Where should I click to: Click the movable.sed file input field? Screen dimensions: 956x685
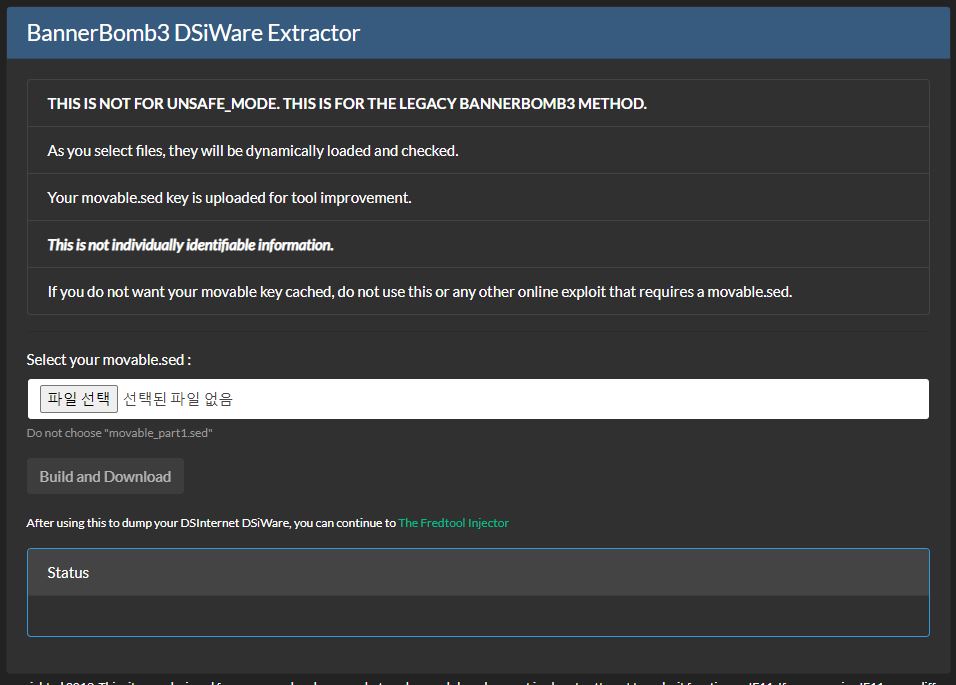(x=478, y=399)
